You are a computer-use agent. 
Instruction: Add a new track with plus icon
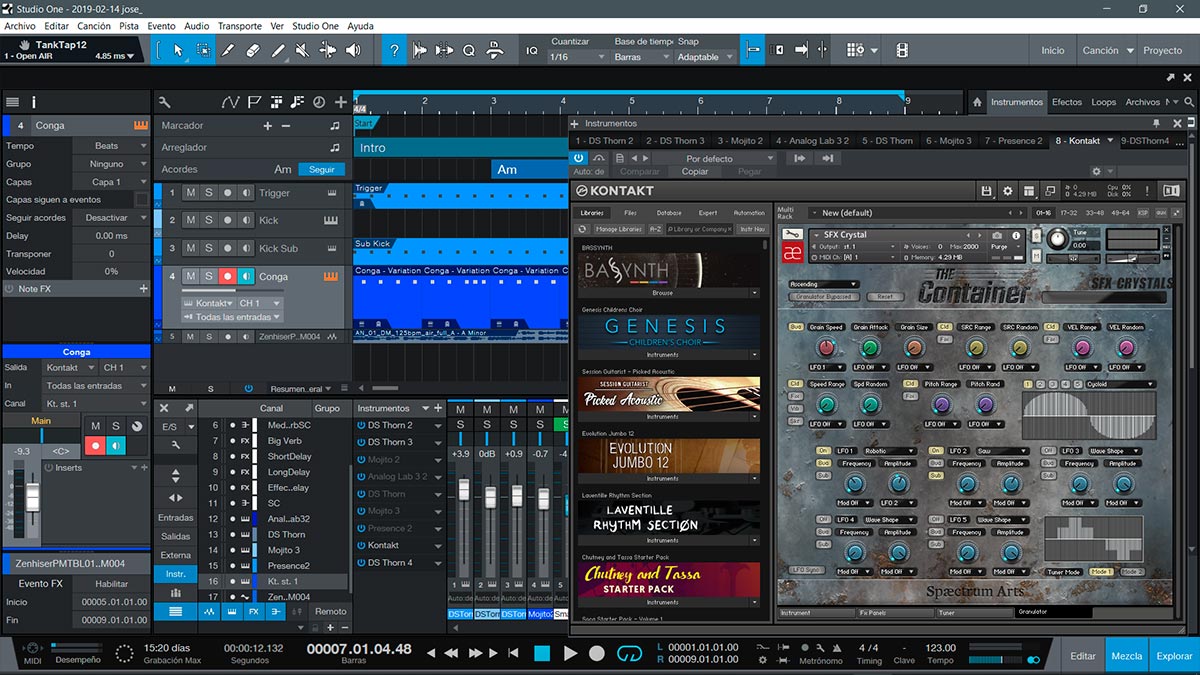341,102
